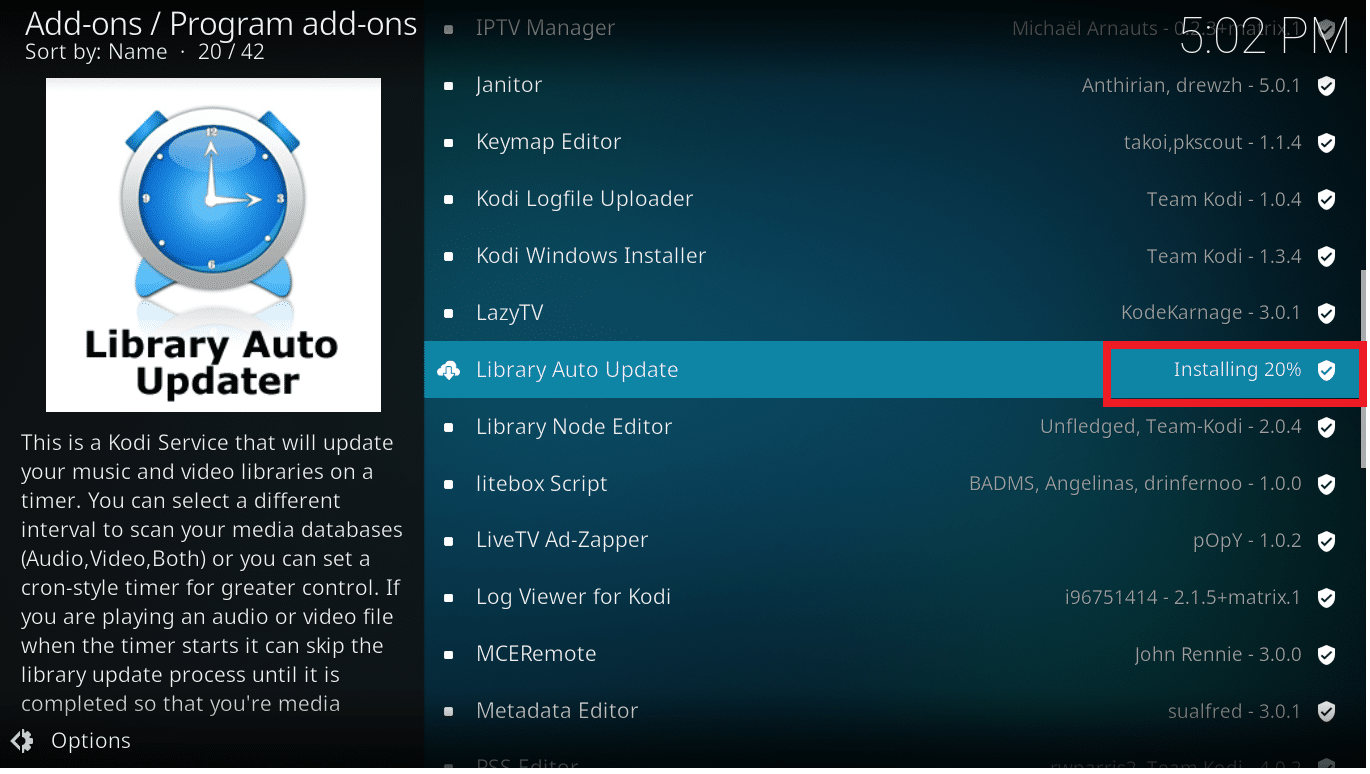Click the vertical scrollbar on the right edge
This screenshot has width=1370, height=774.
point(1364,370)
